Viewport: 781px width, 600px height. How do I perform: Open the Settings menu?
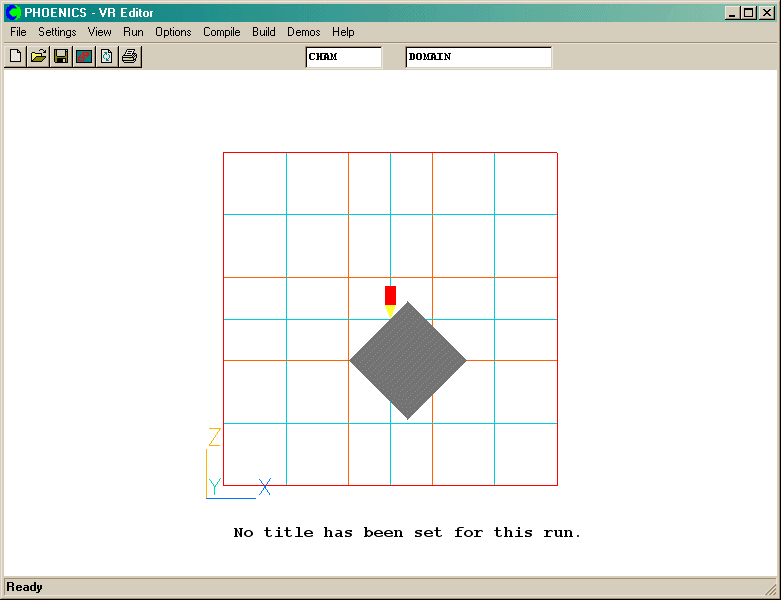[x=57, y=32]
